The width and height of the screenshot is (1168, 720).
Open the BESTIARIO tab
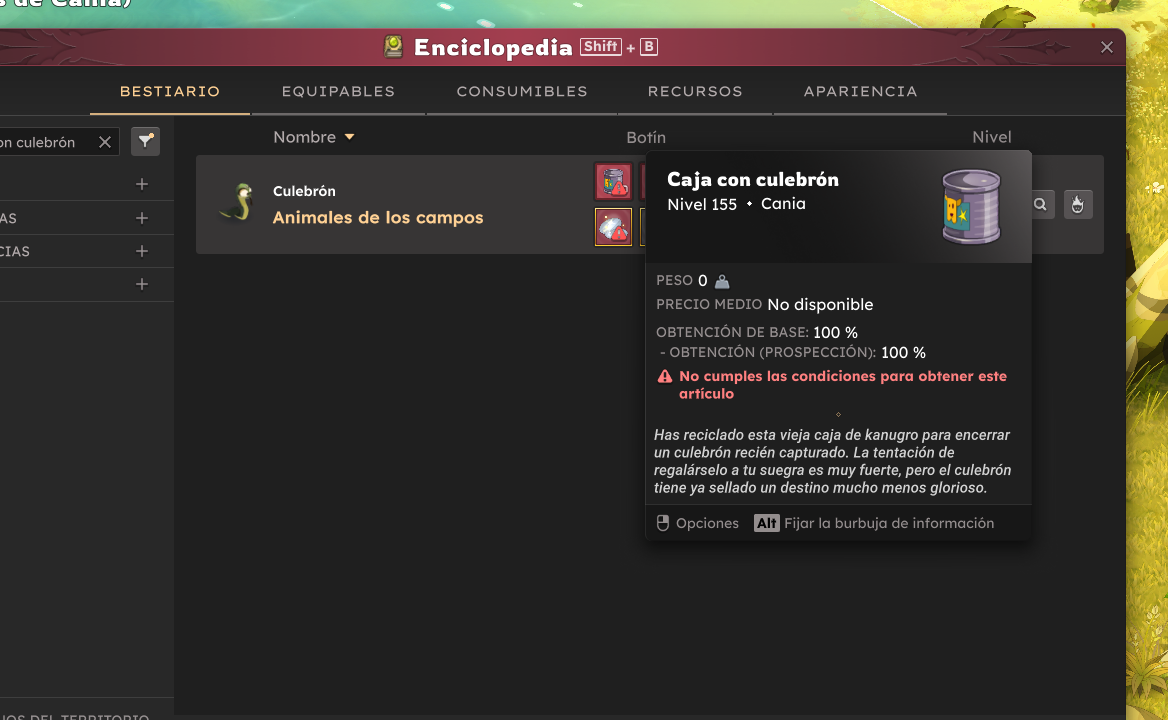coord(170,92)
